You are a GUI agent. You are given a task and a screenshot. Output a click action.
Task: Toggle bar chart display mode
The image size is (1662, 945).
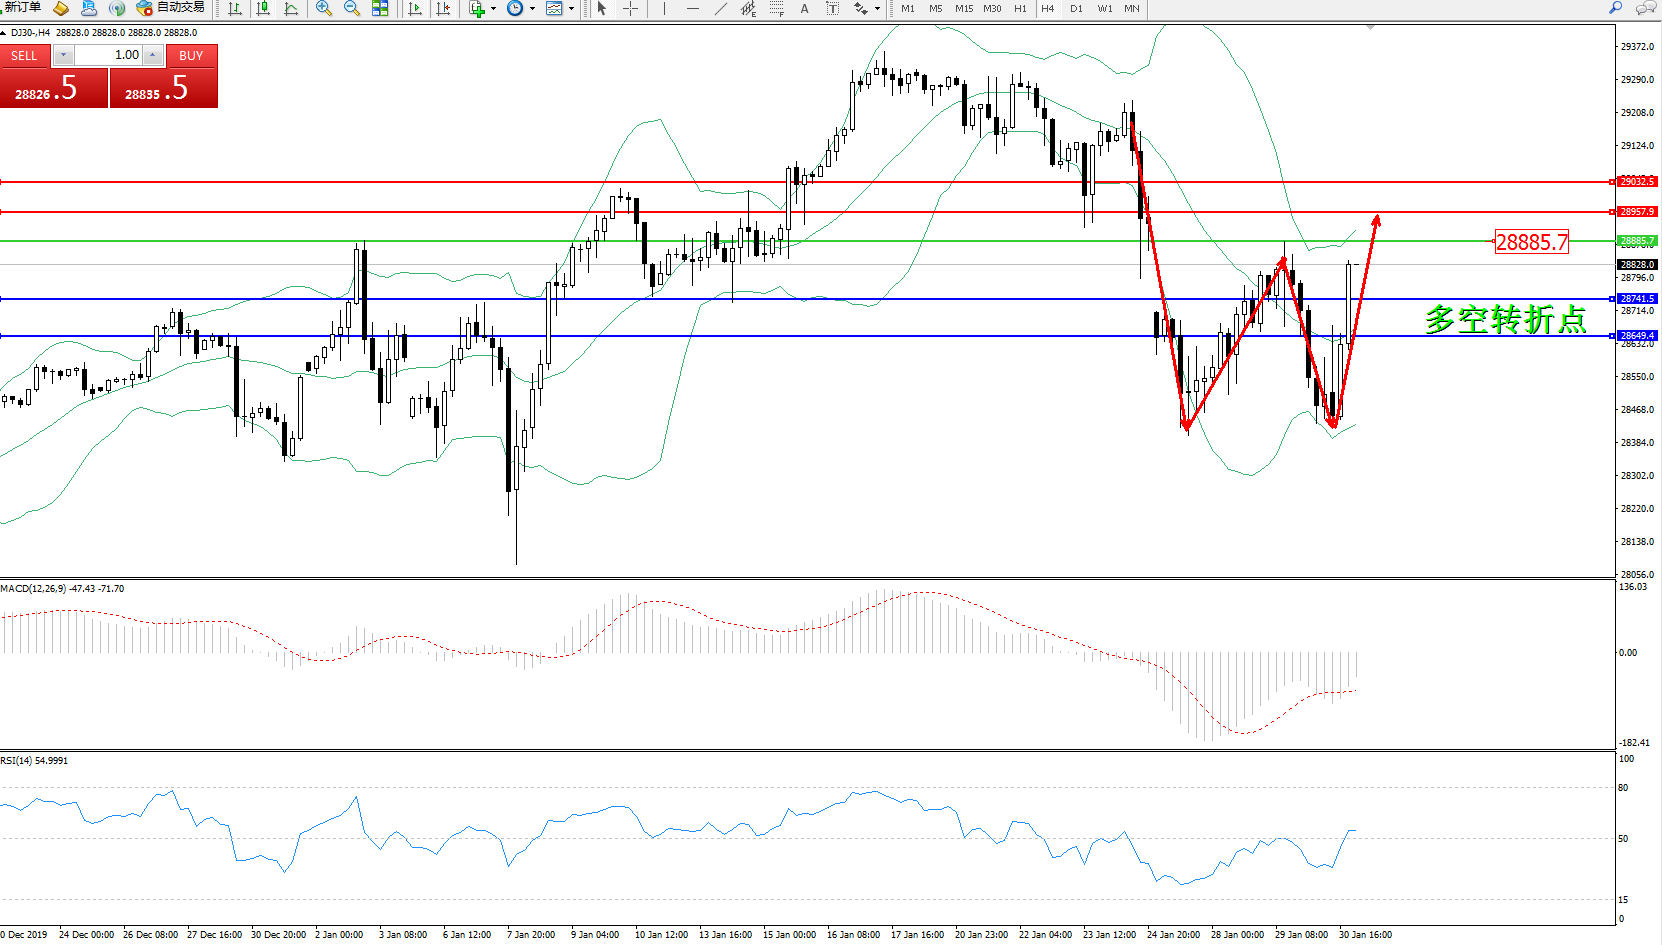(235, 9)
